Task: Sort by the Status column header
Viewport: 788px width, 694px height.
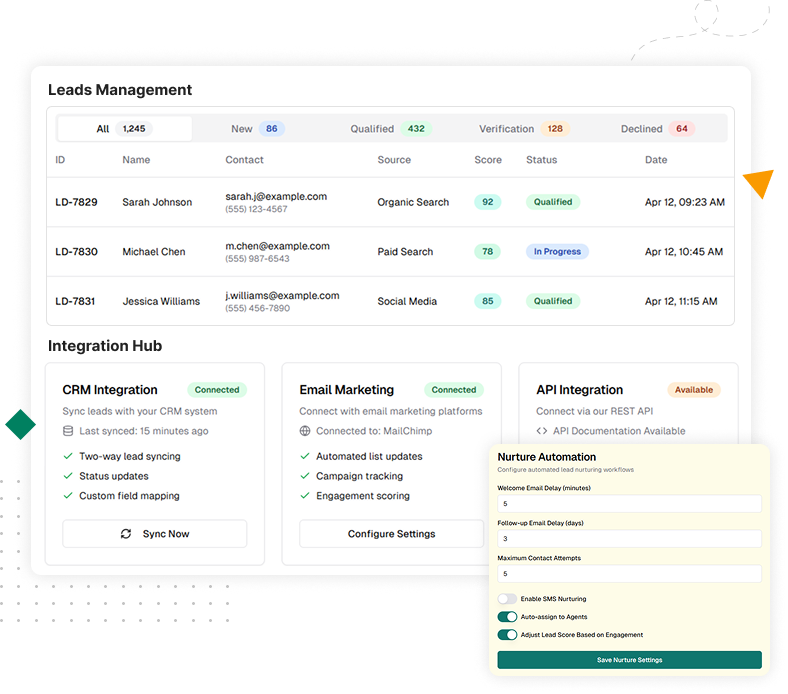Action: (x=542, y=160)
